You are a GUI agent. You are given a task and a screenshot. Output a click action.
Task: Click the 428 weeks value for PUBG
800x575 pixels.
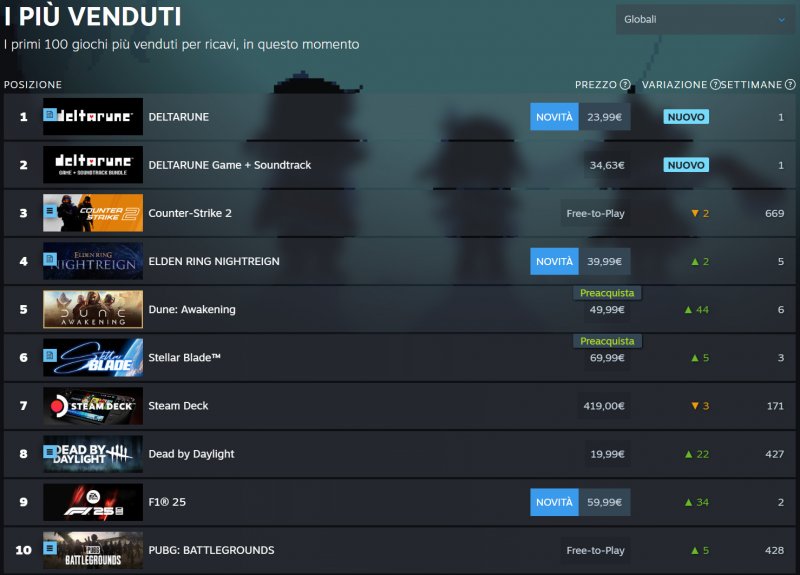(x=774, y=551)
